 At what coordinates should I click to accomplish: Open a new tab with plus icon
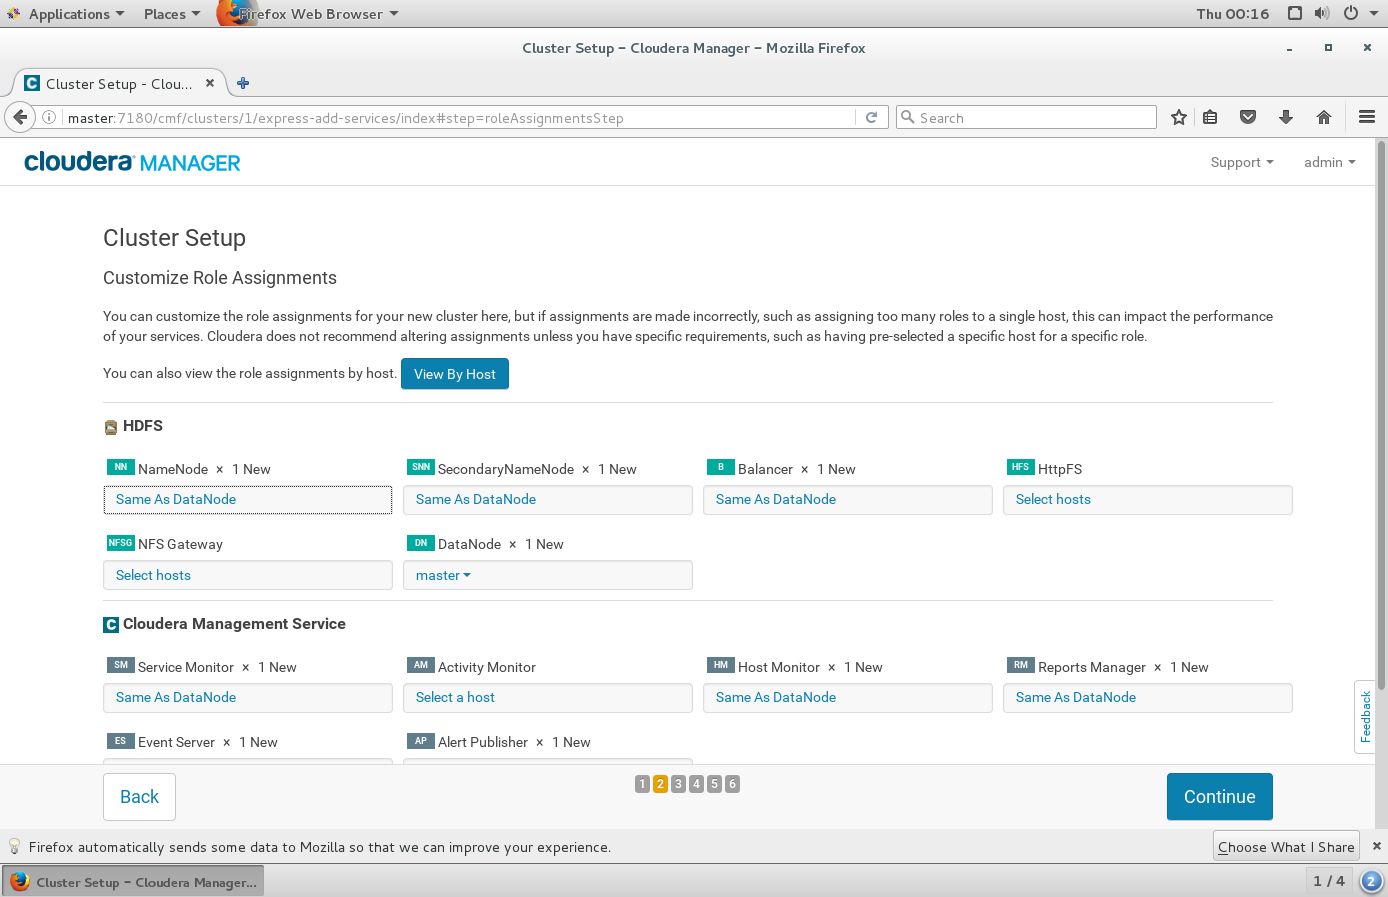coord(243,83)
